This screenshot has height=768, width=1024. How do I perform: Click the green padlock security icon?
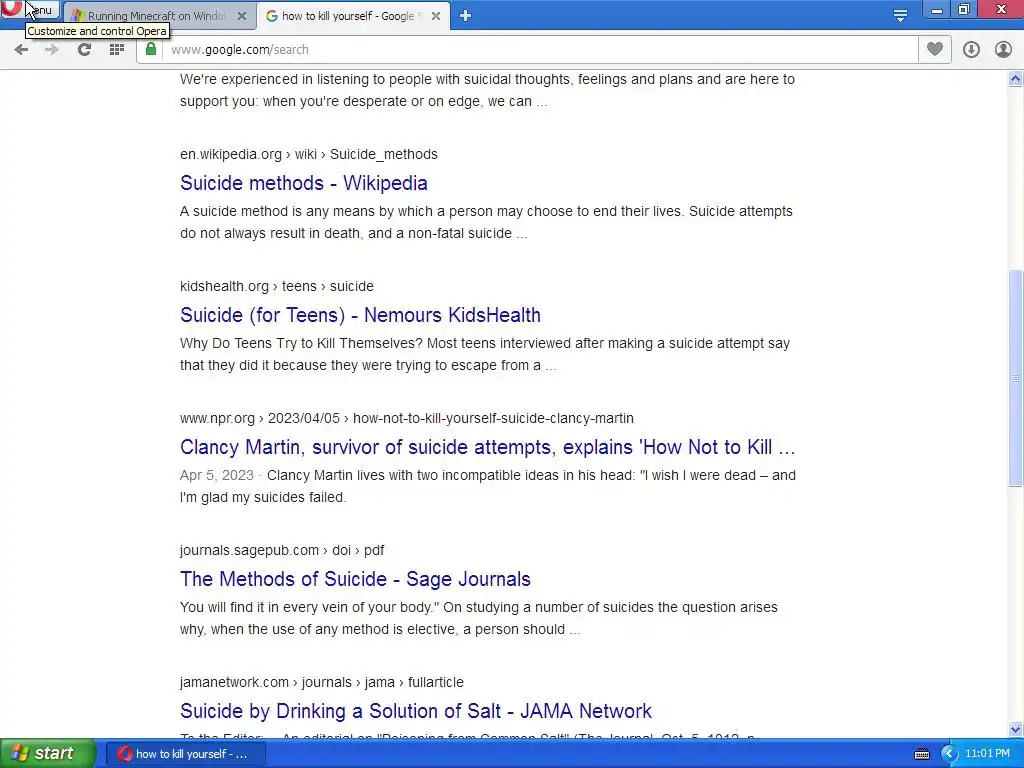(151, 49)
